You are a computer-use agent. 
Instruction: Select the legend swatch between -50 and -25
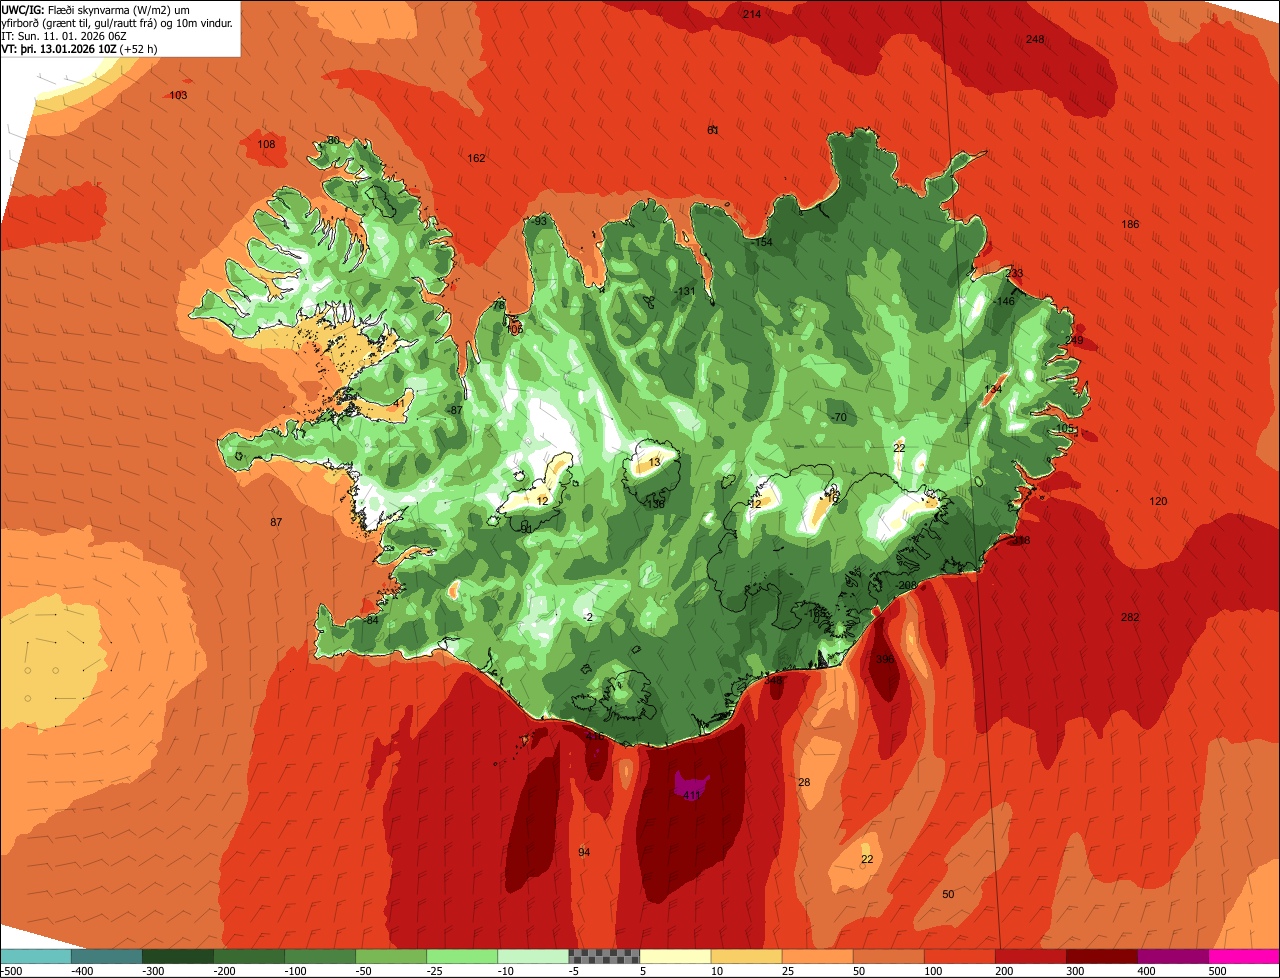(x=391, y=956)
